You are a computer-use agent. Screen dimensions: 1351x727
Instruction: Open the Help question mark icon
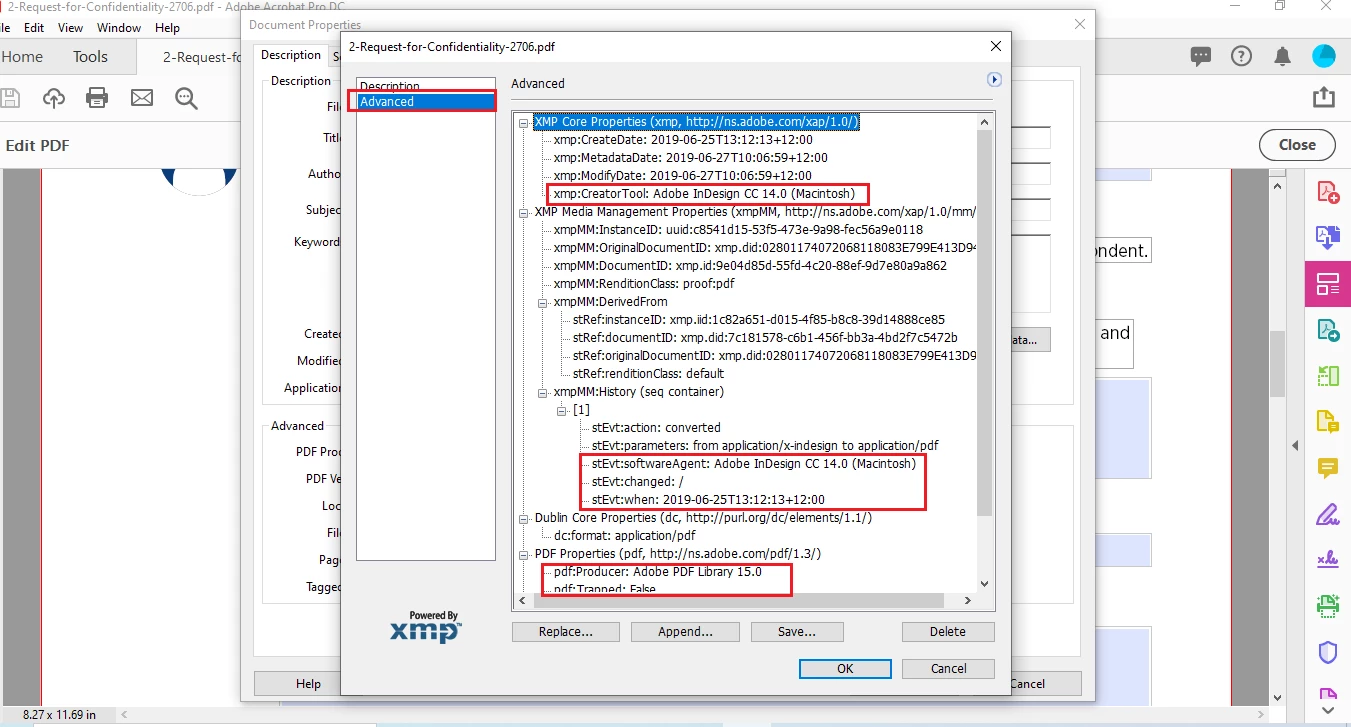(1241, 57)
